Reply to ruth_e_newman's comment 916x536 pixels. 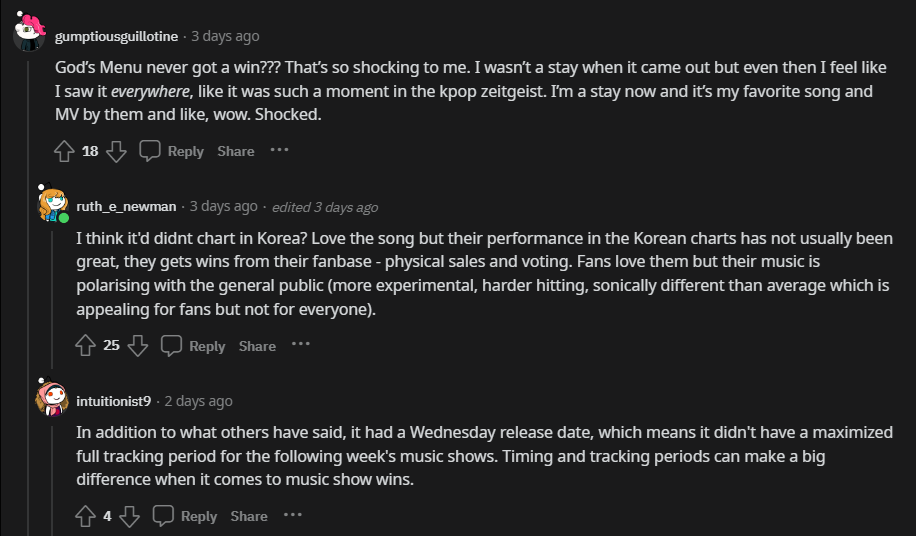193,346
